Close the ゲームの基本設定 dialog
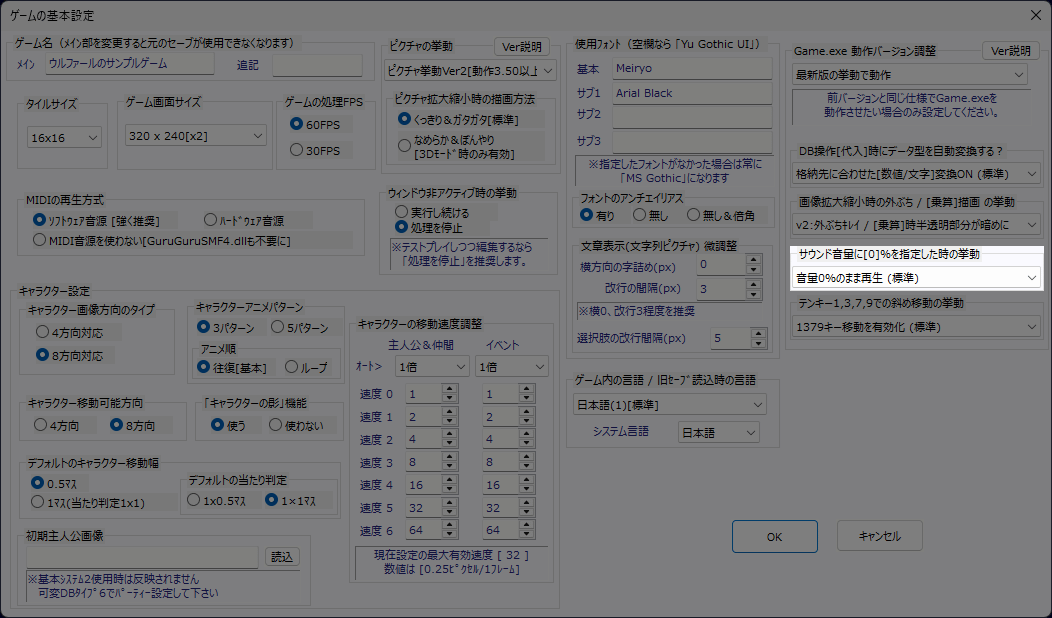The image size is (1052, 618). 1035,15
